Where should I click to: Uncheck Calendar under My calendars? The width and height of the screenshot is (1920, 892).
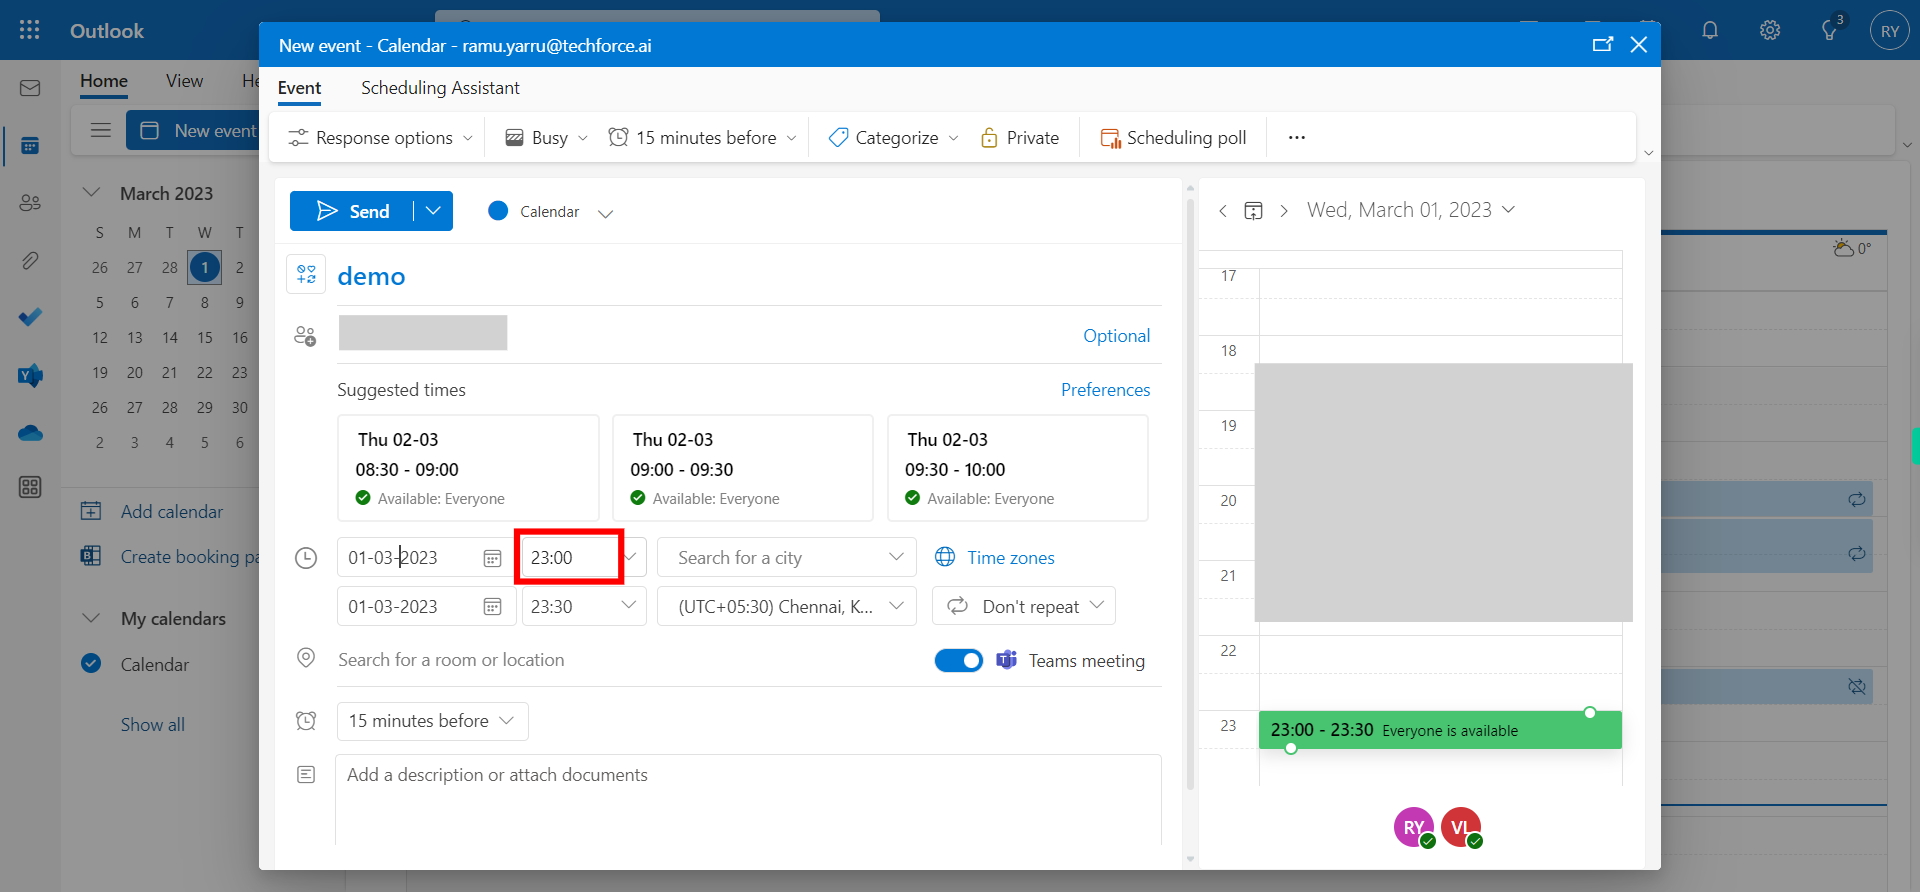[x=91, y=663]
